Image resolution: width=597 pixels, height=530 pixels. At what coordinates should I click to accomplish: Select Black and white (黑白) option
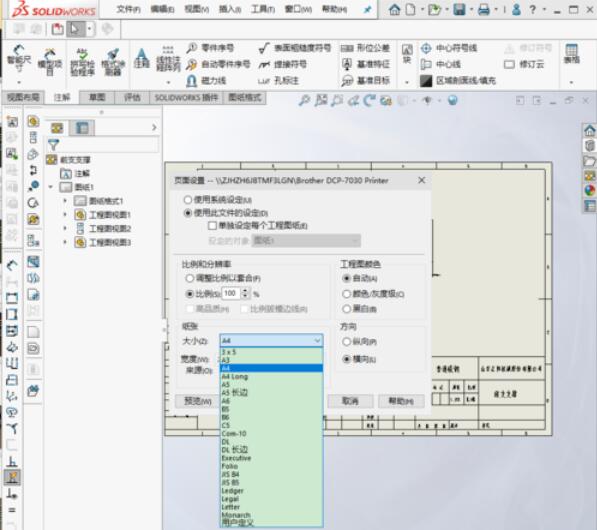[346, 309]
